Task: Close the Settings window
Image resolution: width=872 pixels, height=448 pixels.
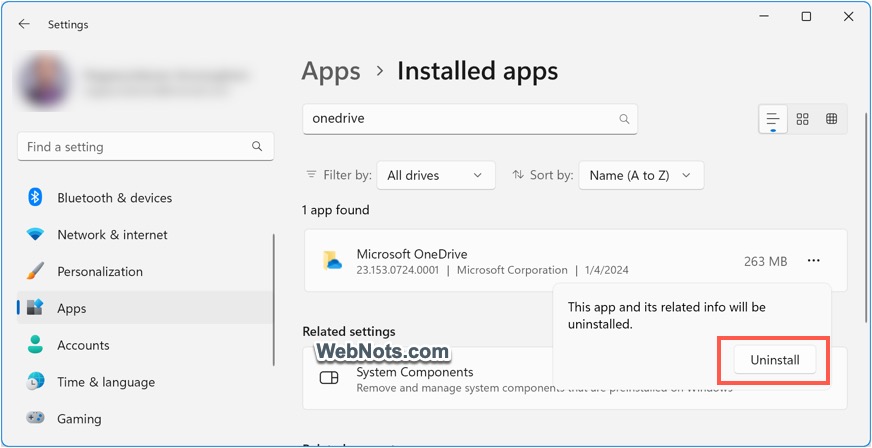Action: click(848, 17)
